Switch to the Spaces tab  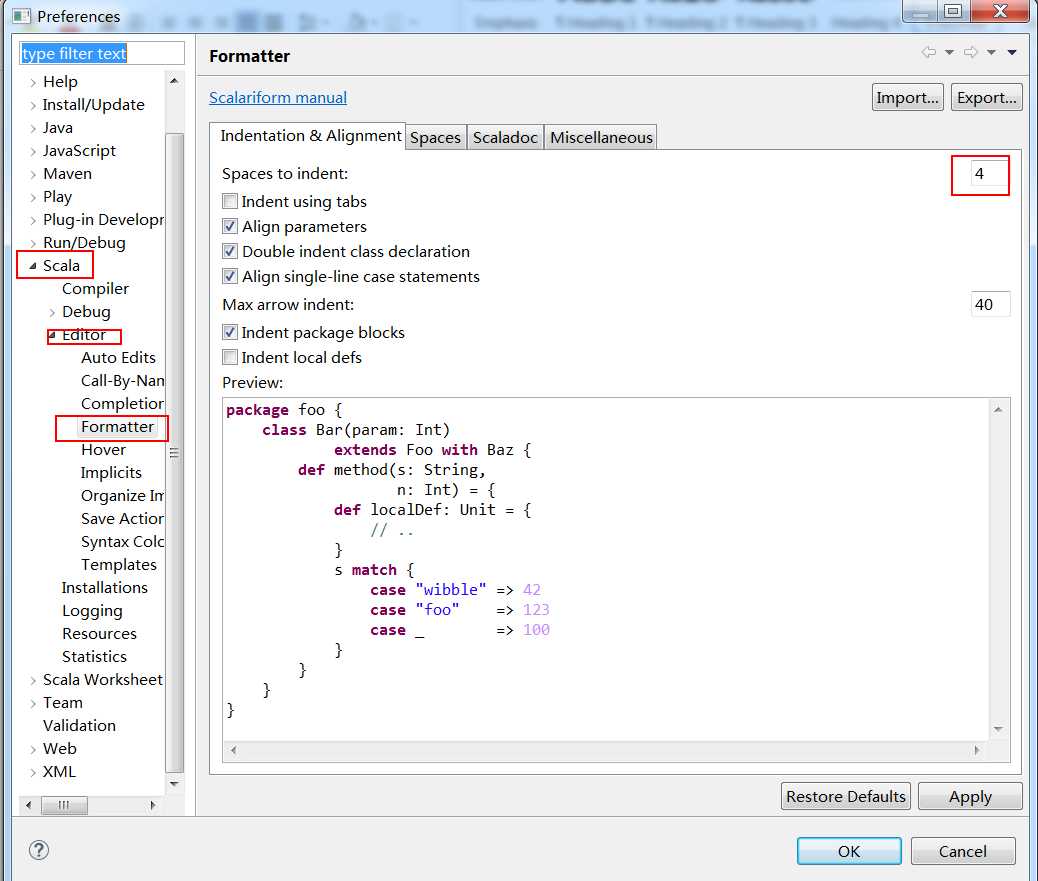point(435,138)
